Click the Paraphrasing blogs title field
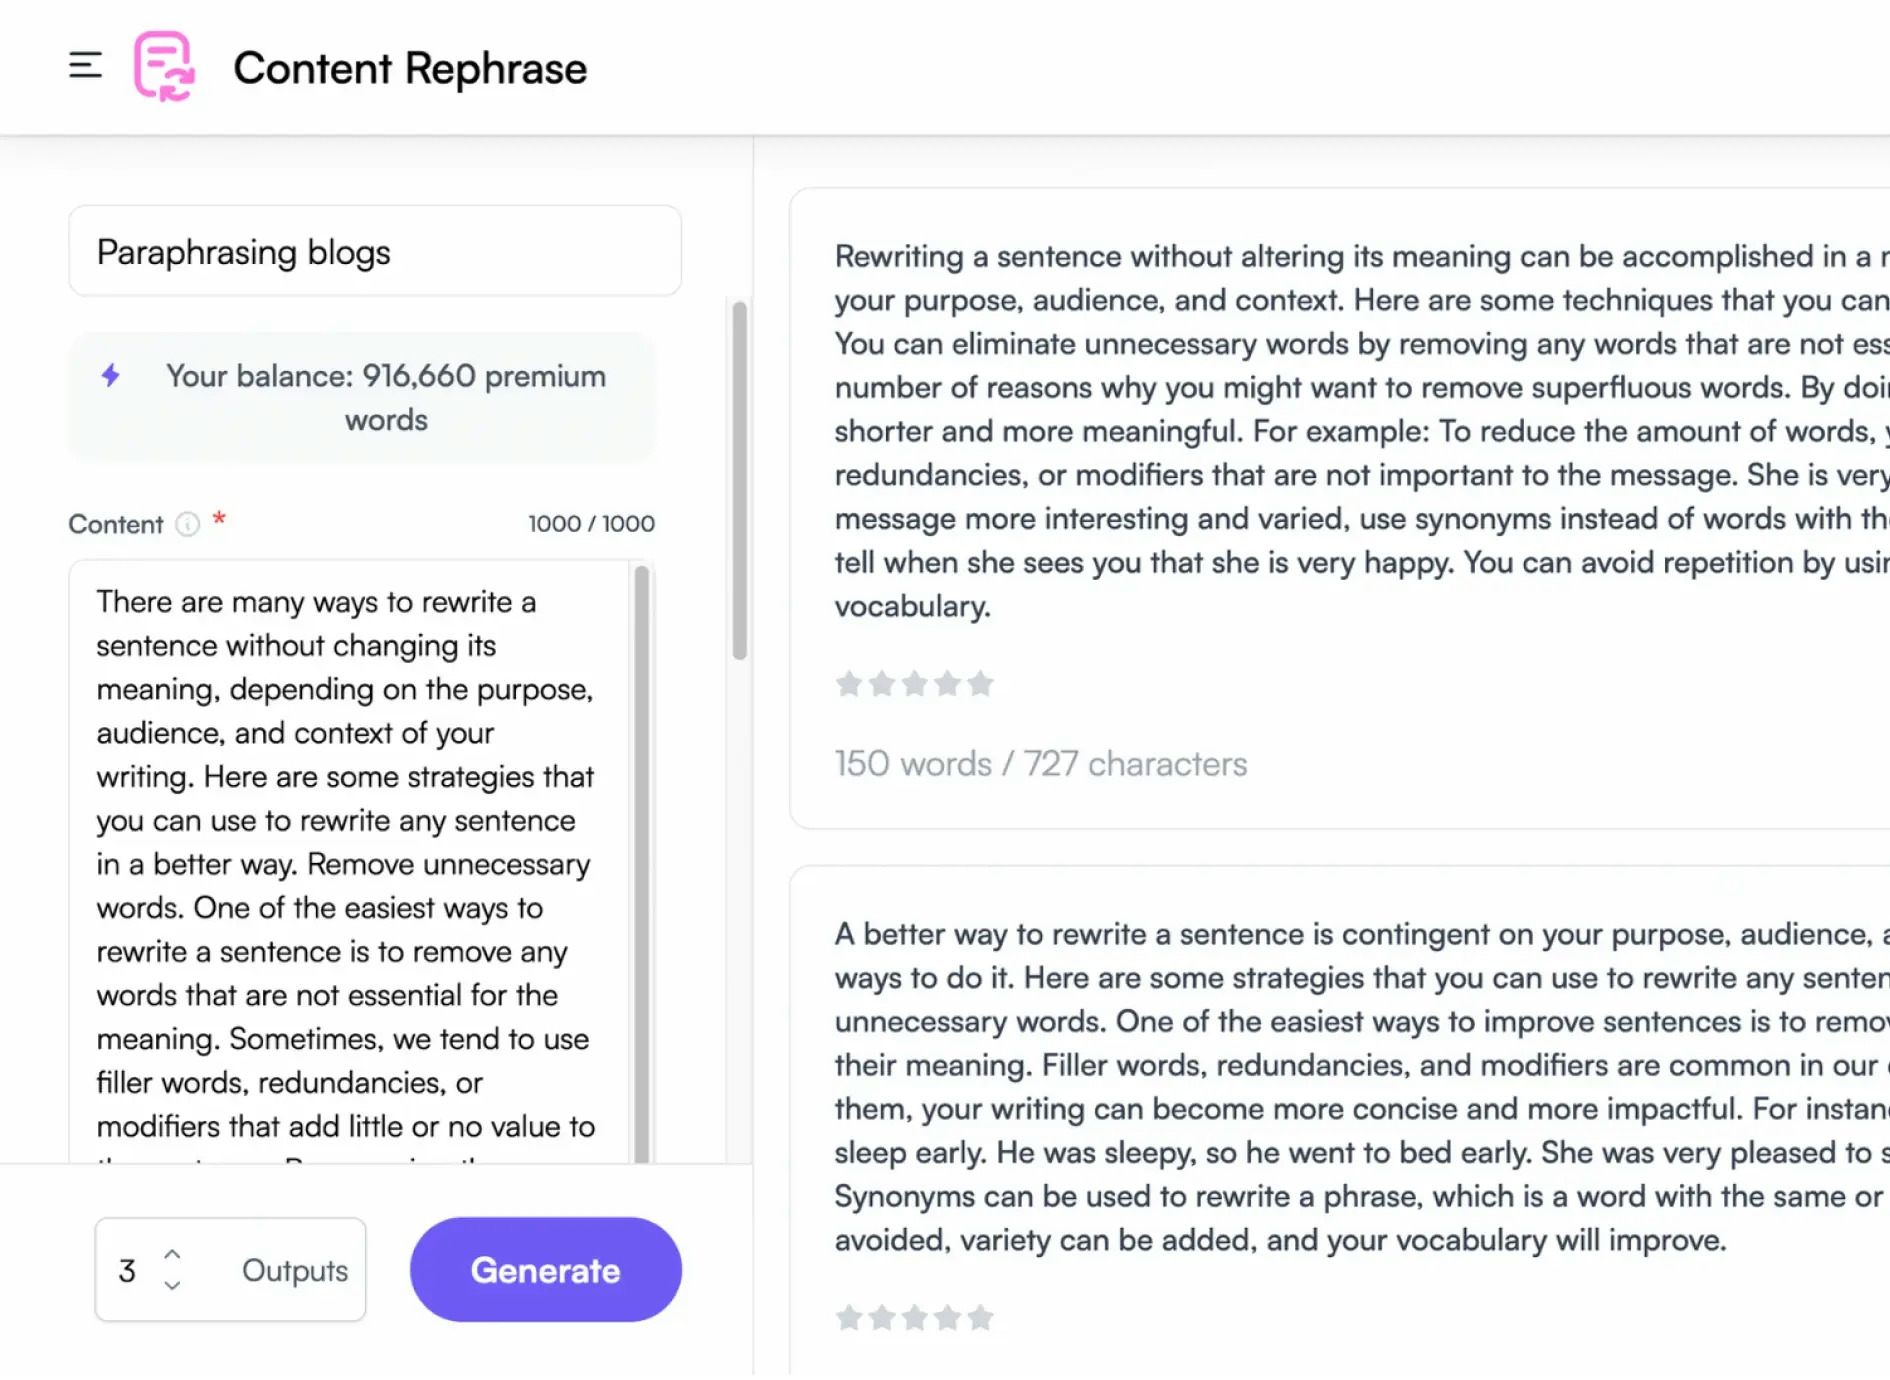Screen dimensions: 1890x1380 [375, 252]
